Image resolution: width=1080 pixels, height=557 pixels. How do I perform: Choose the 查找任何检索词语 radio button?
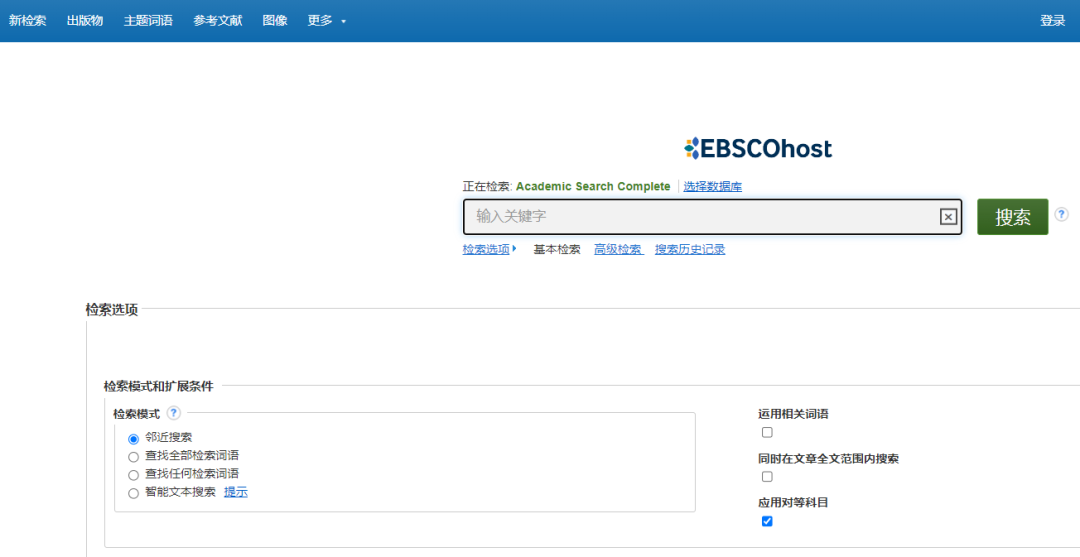pos(134,474)
